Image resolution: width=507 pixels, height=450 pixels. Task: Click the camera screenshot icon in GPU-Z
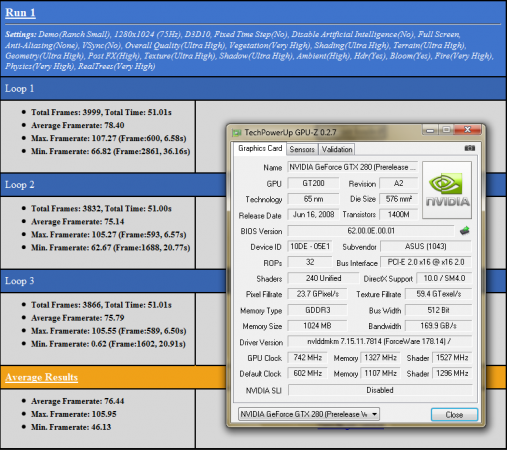click(x=470, y=148)
